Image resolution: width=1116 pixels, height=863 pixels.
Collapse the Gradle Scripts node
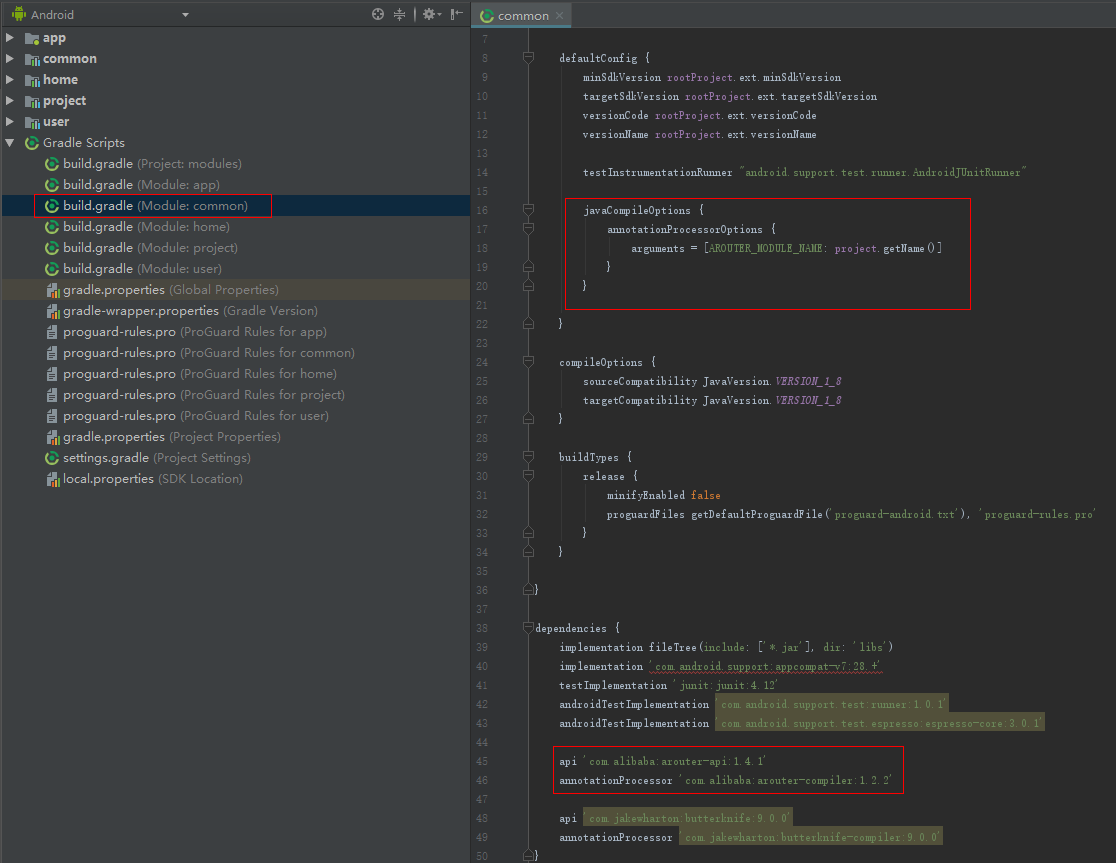10,143
